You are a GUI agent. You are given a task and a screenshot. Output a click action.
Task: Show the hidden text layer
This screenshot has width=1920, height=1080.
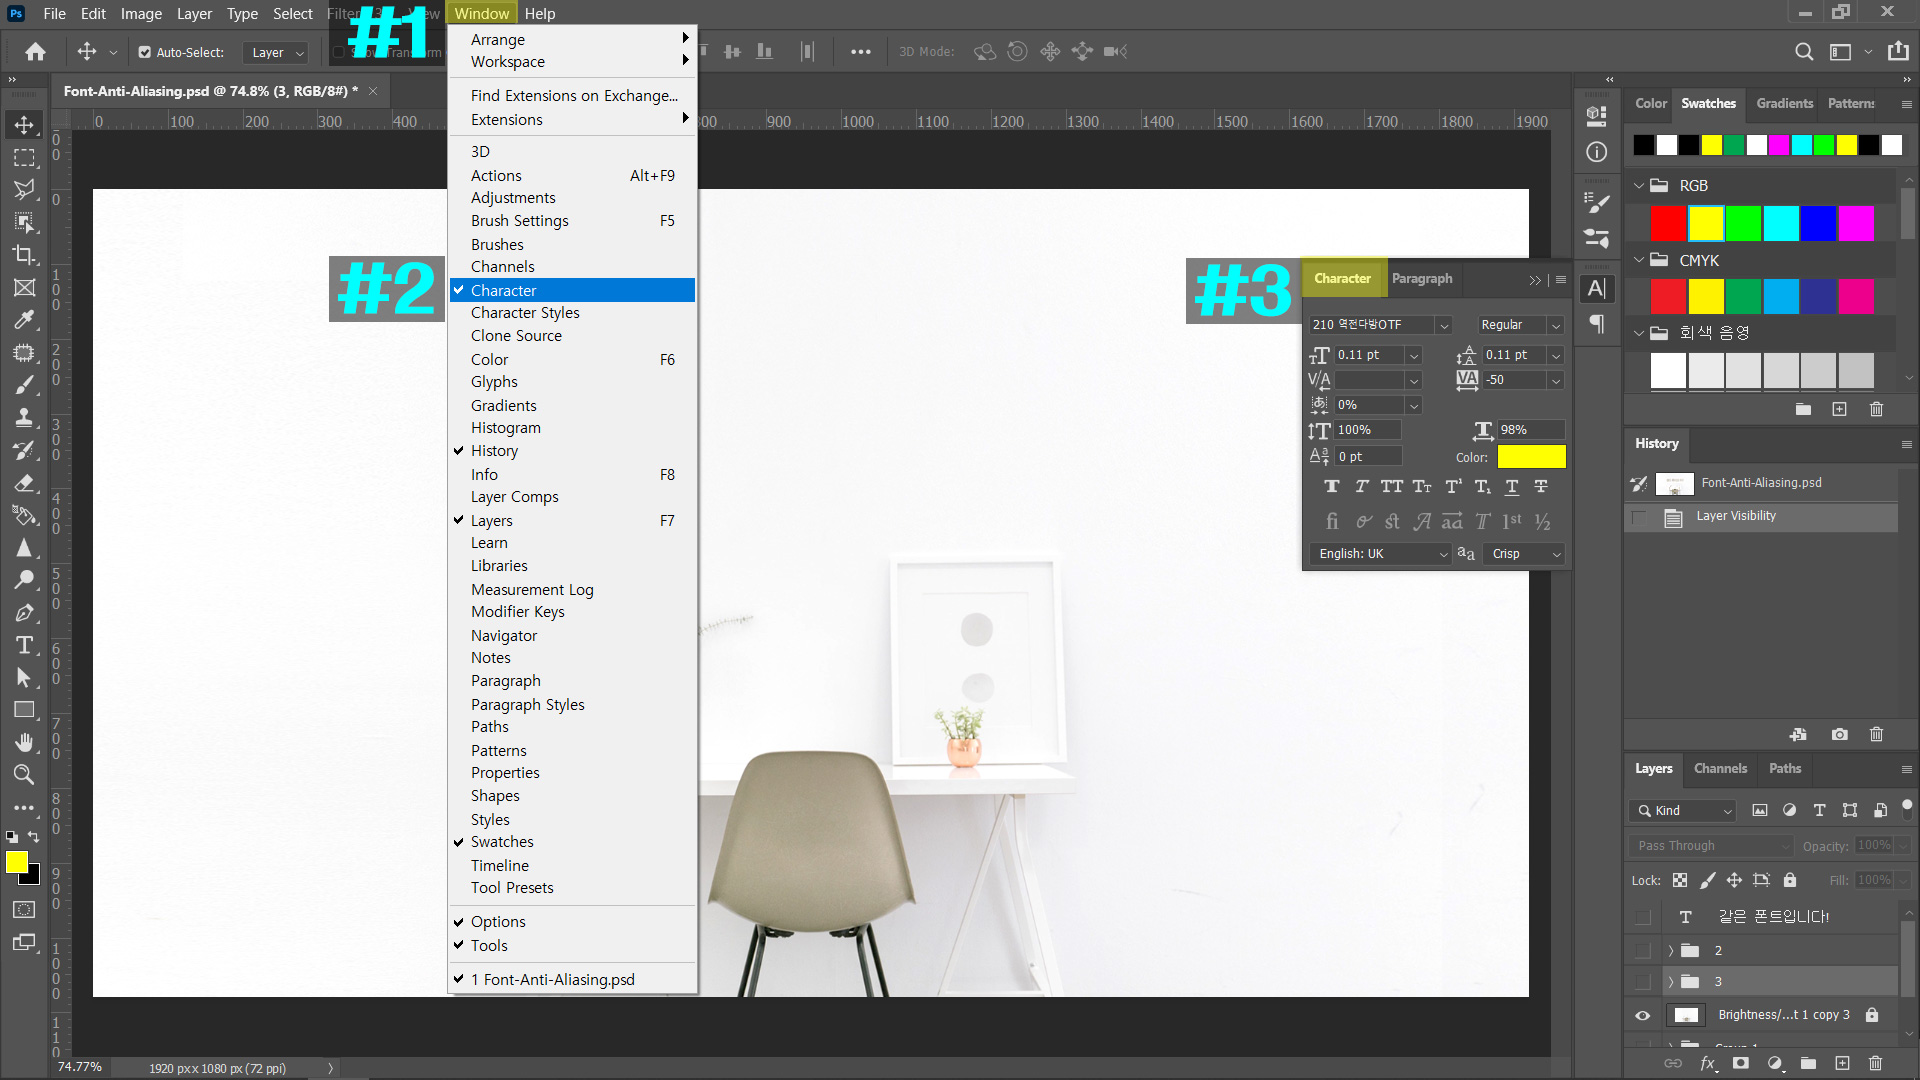(1643, 917)
